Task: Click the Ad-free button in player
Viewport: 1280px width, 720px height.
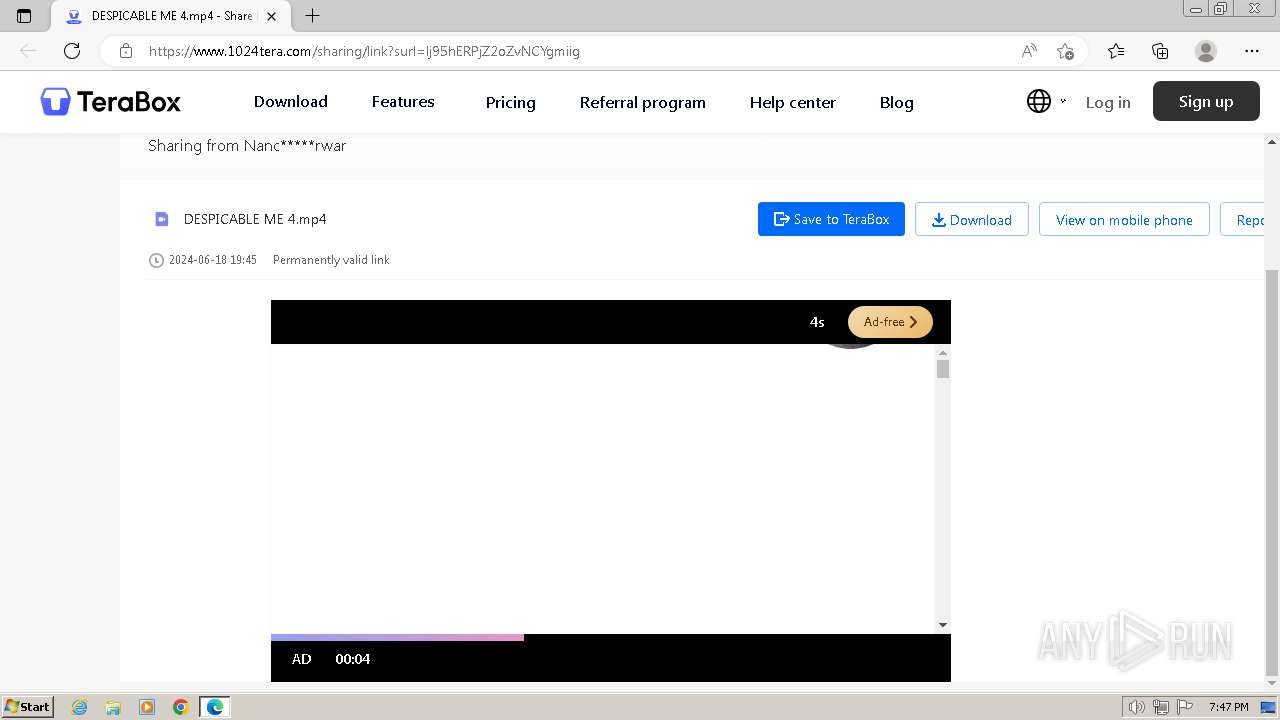Action: [890, 322]
